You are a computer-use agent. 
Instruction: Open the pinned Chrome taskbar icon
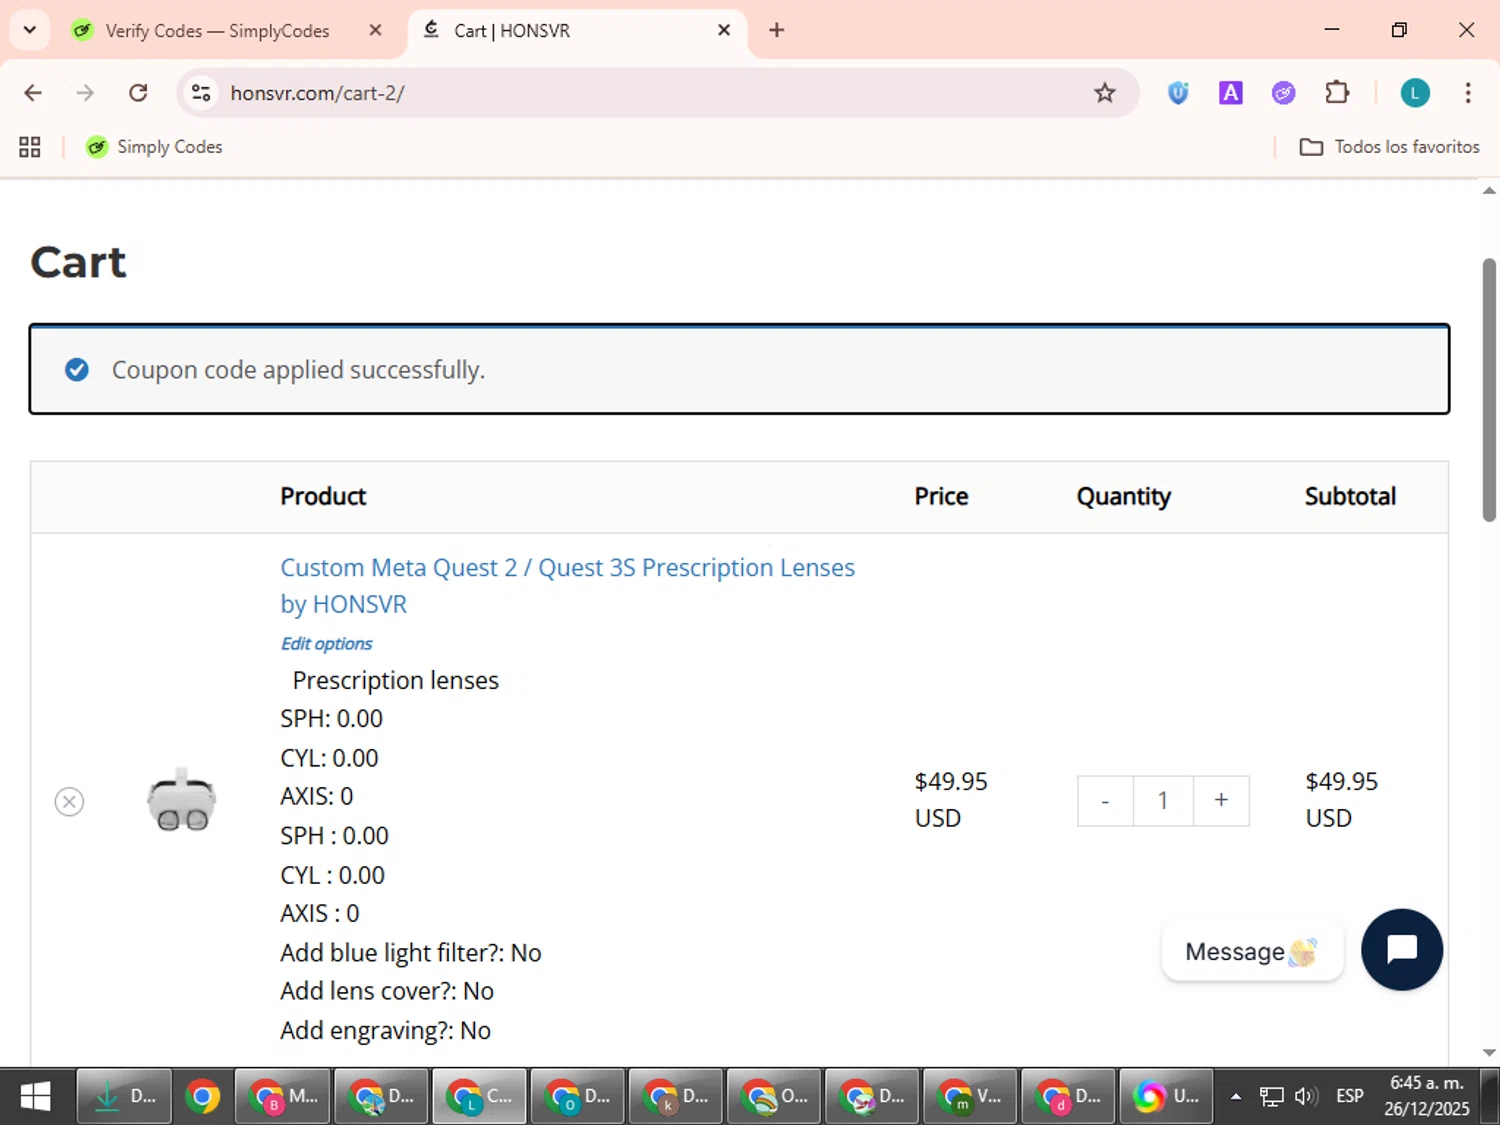coord(202,1097)
